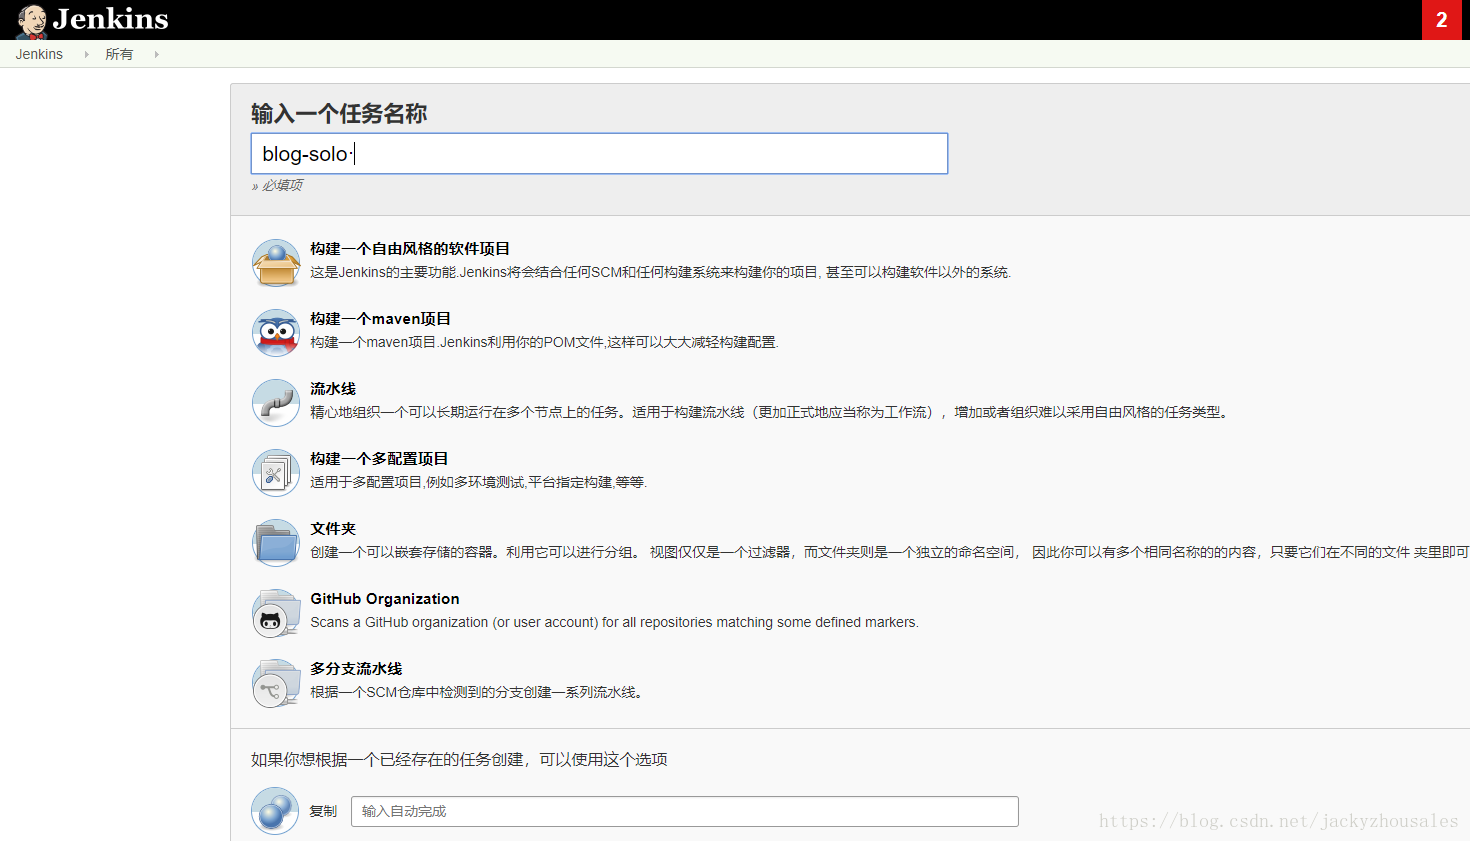Select the multibranch pipeline icon
This screenshot has width=1470, height=841.
276,683
